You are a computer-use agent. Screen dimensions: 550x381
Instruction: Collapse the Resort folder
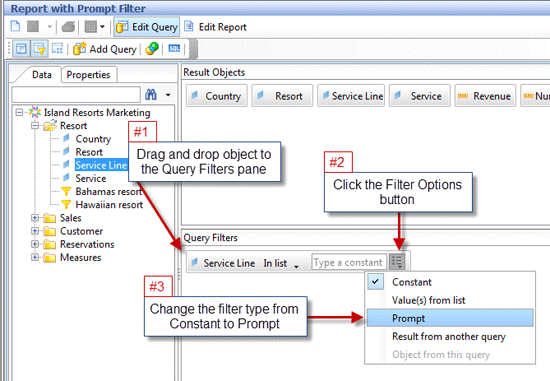[x=35, y=126]
